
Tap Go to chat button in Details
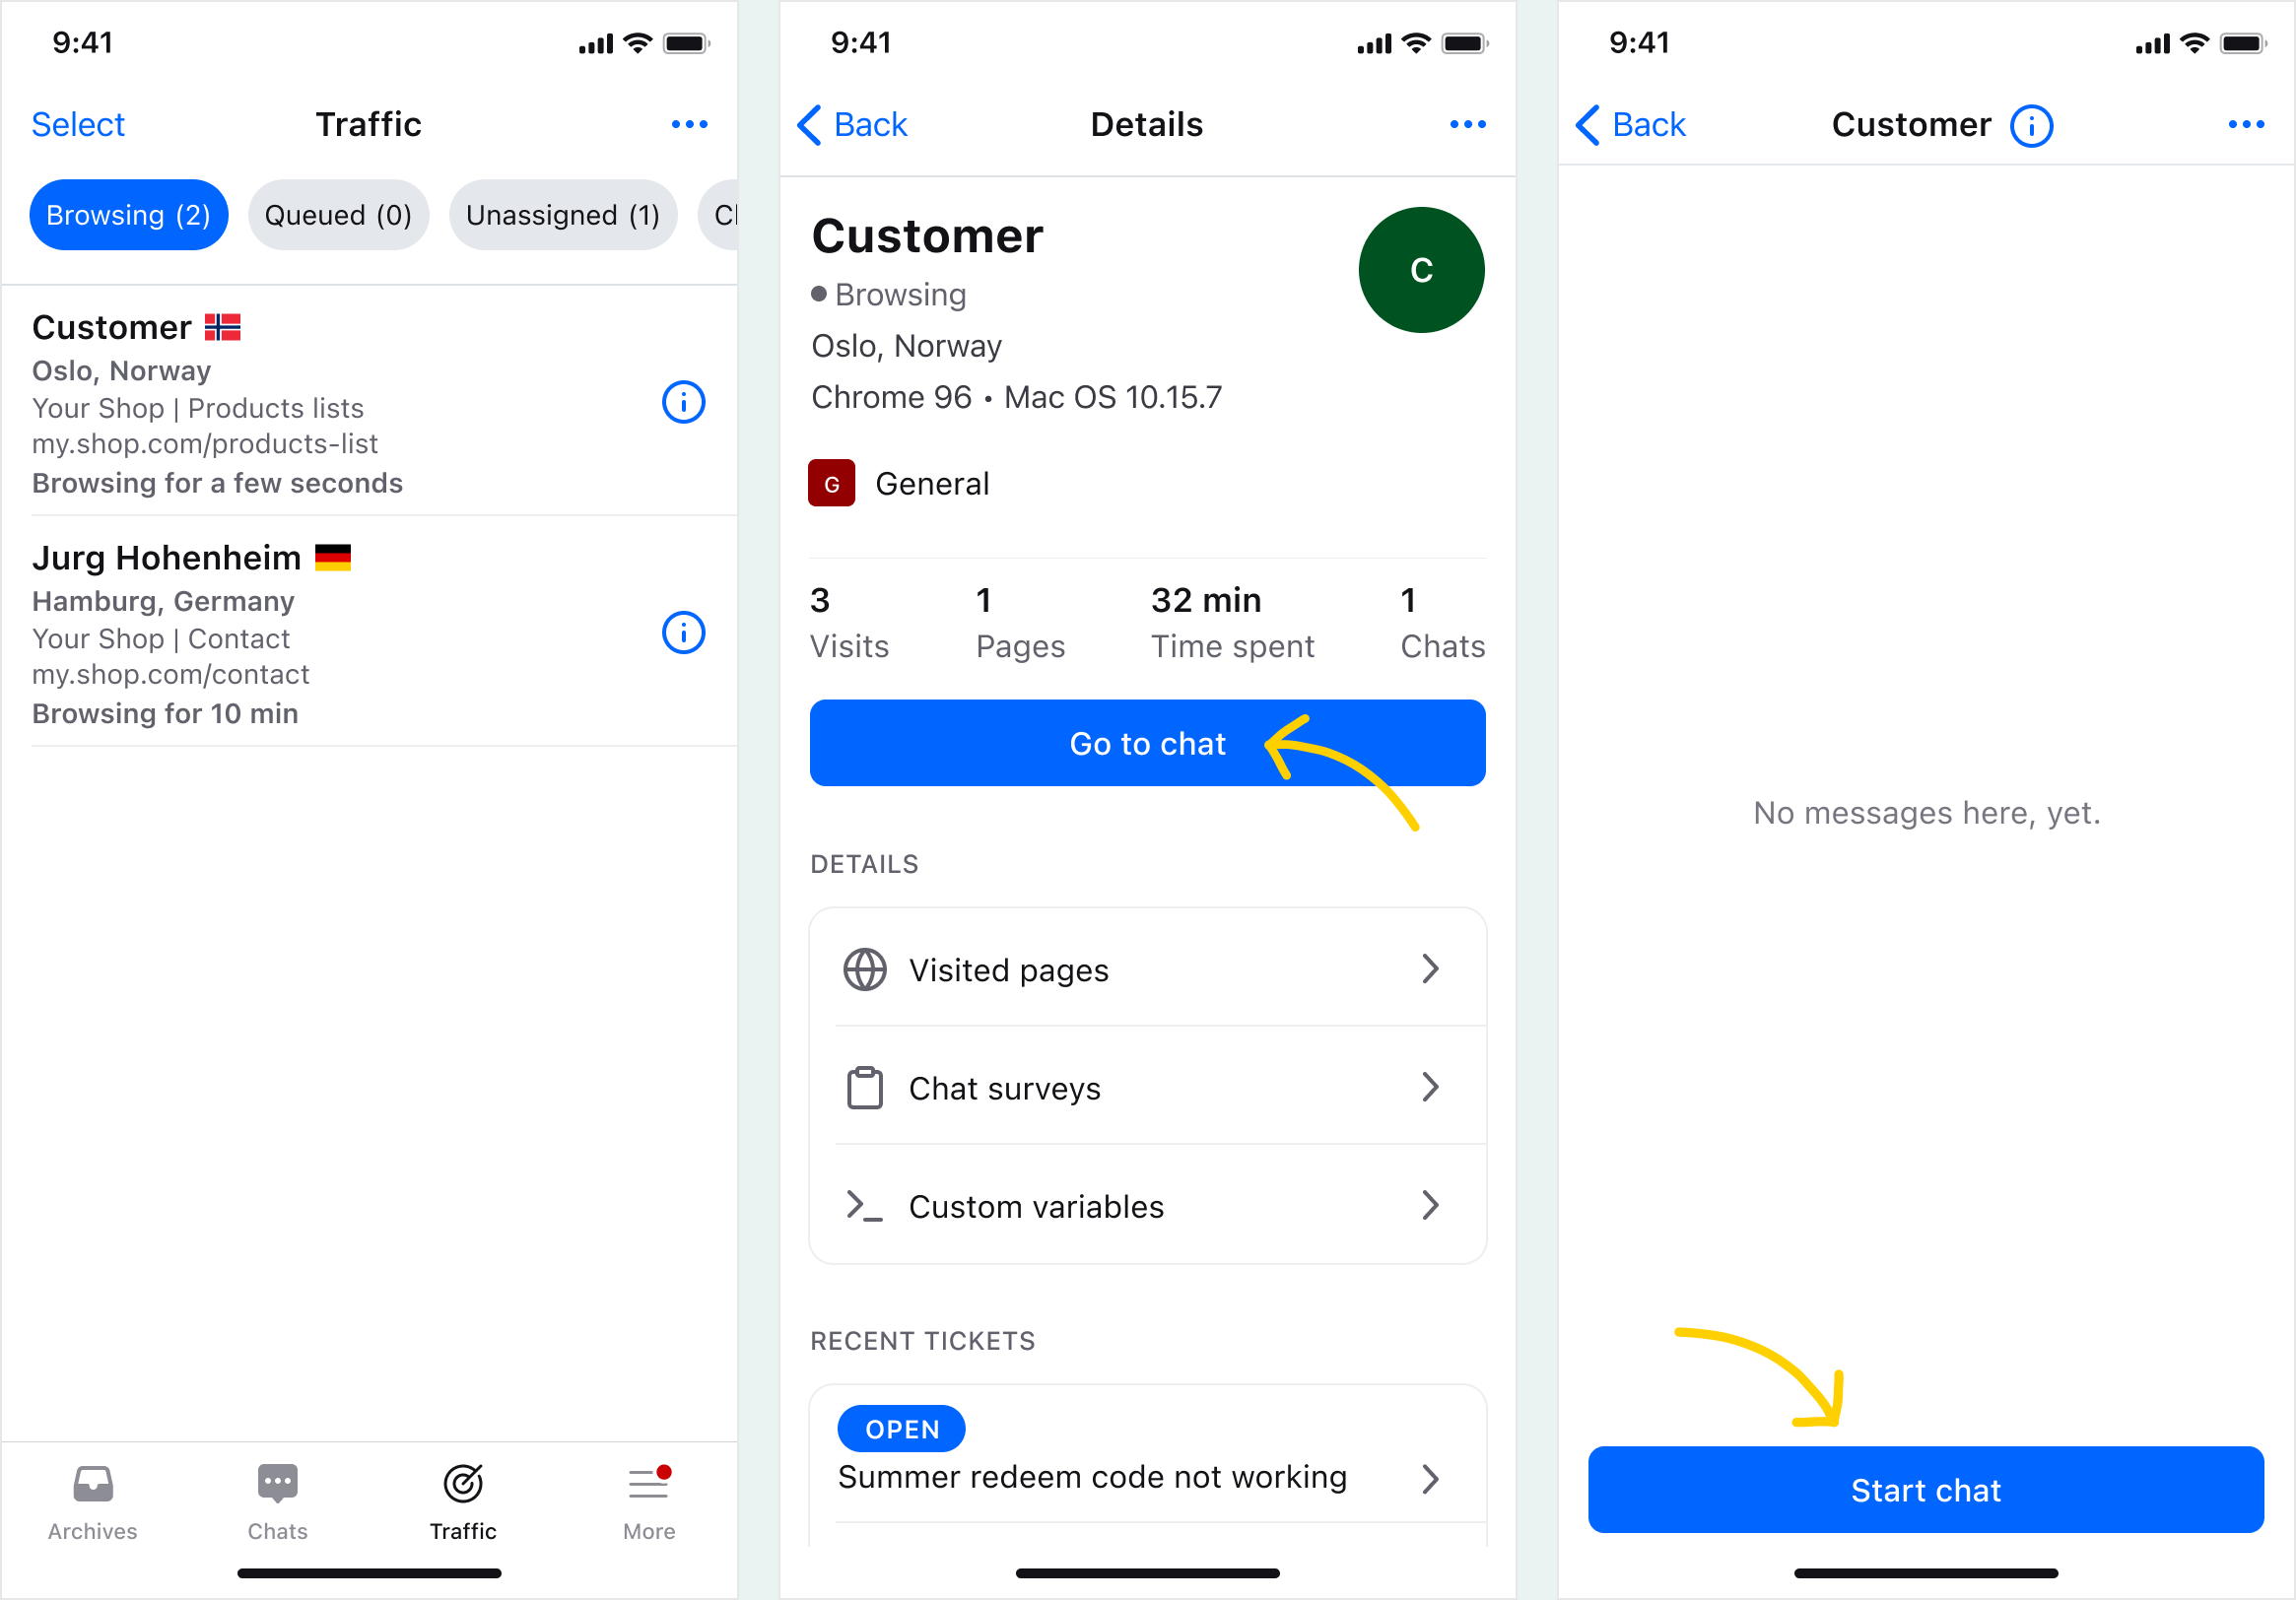coord(1146,742)
